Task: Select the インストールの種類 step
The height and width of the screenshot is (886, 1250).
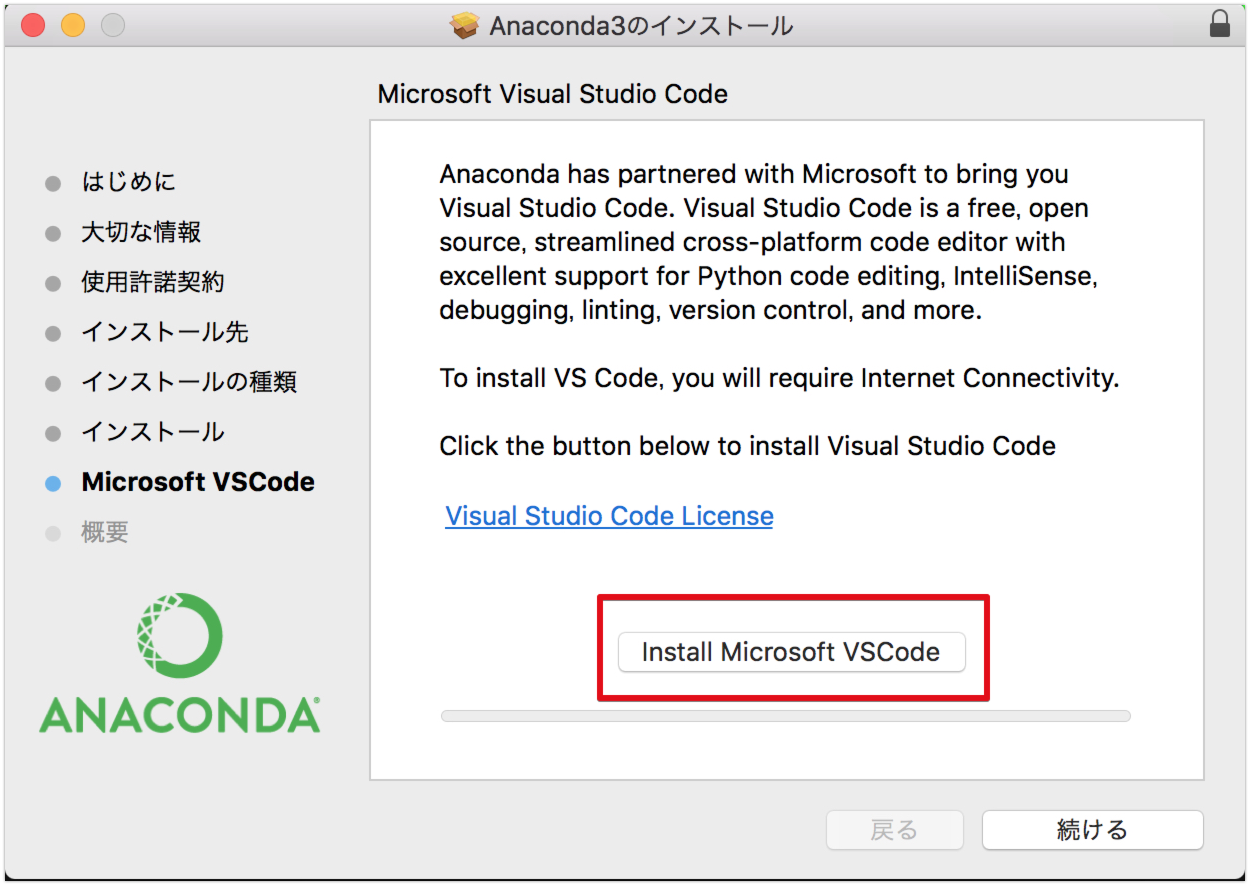Action: [x=189, y=382]
